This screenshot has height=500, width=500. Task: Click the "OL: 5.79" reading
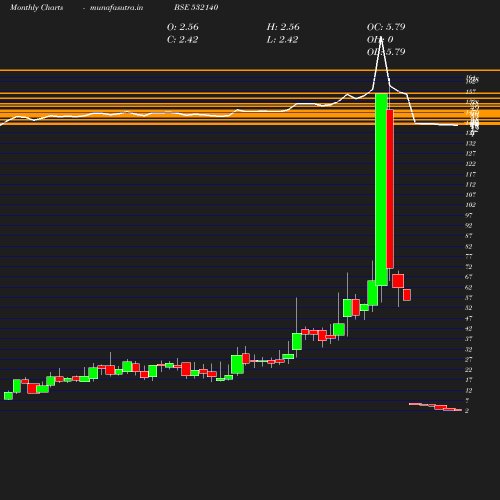click(x=386, y=52)
